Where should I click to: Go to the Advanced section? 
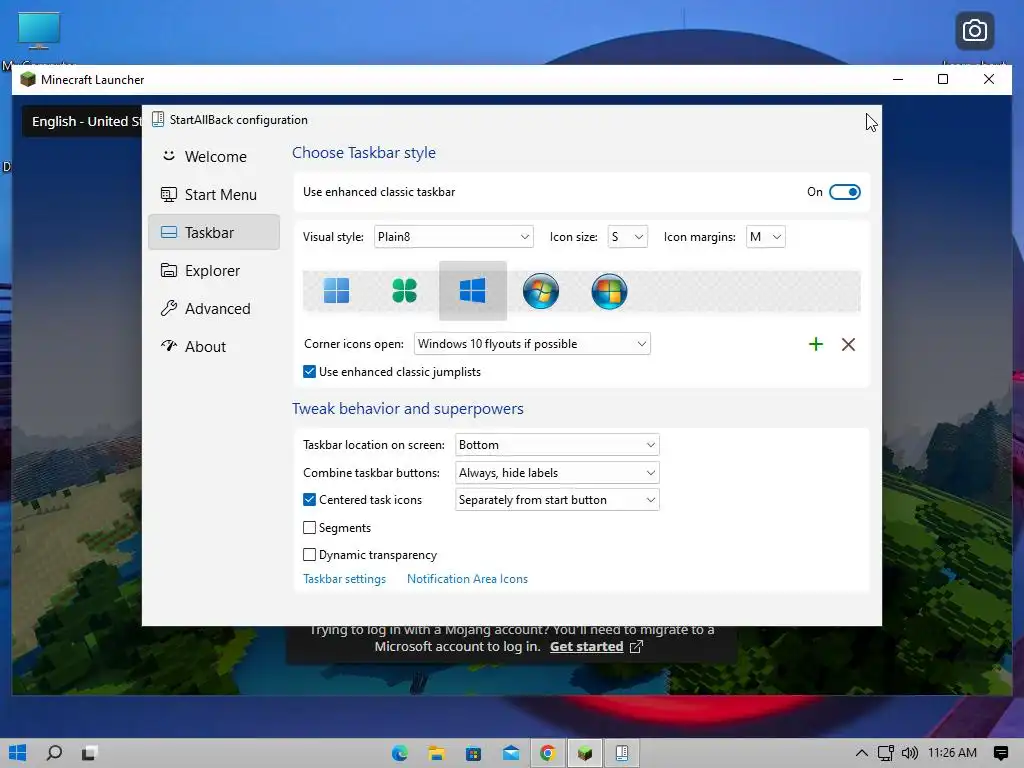pyautogui.click(x=214, y=308)
